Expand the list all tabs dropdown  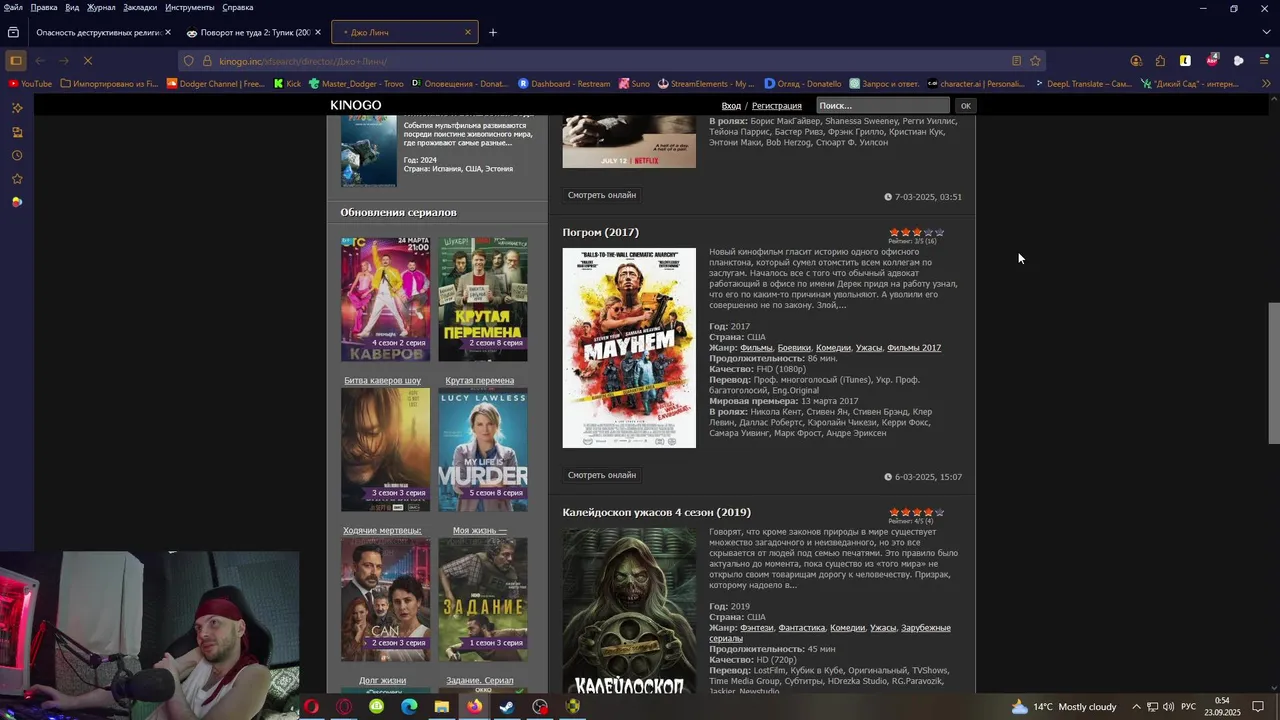point(1266,32)
